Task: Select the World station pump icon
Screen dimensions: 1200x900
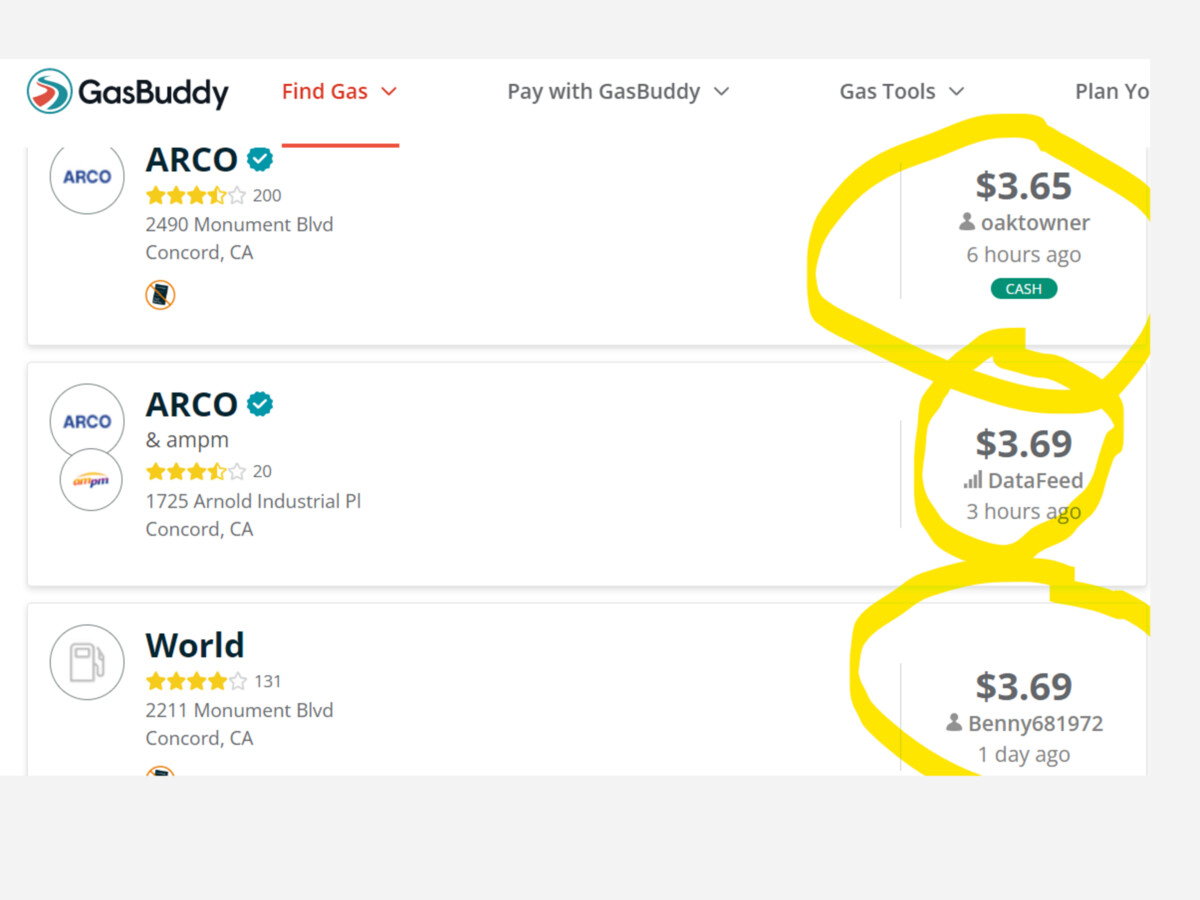Action: point(87,662)
